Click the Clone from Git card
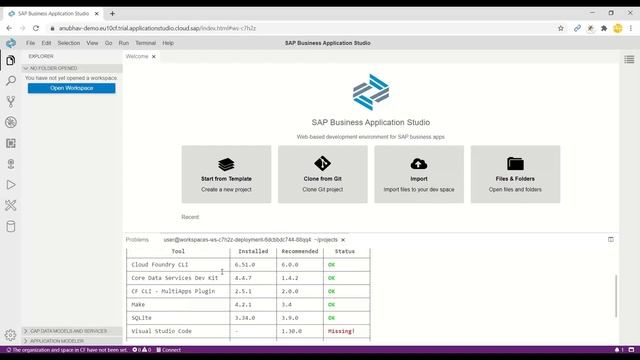Viewport: 640px width, 360px height. point(322,174)
